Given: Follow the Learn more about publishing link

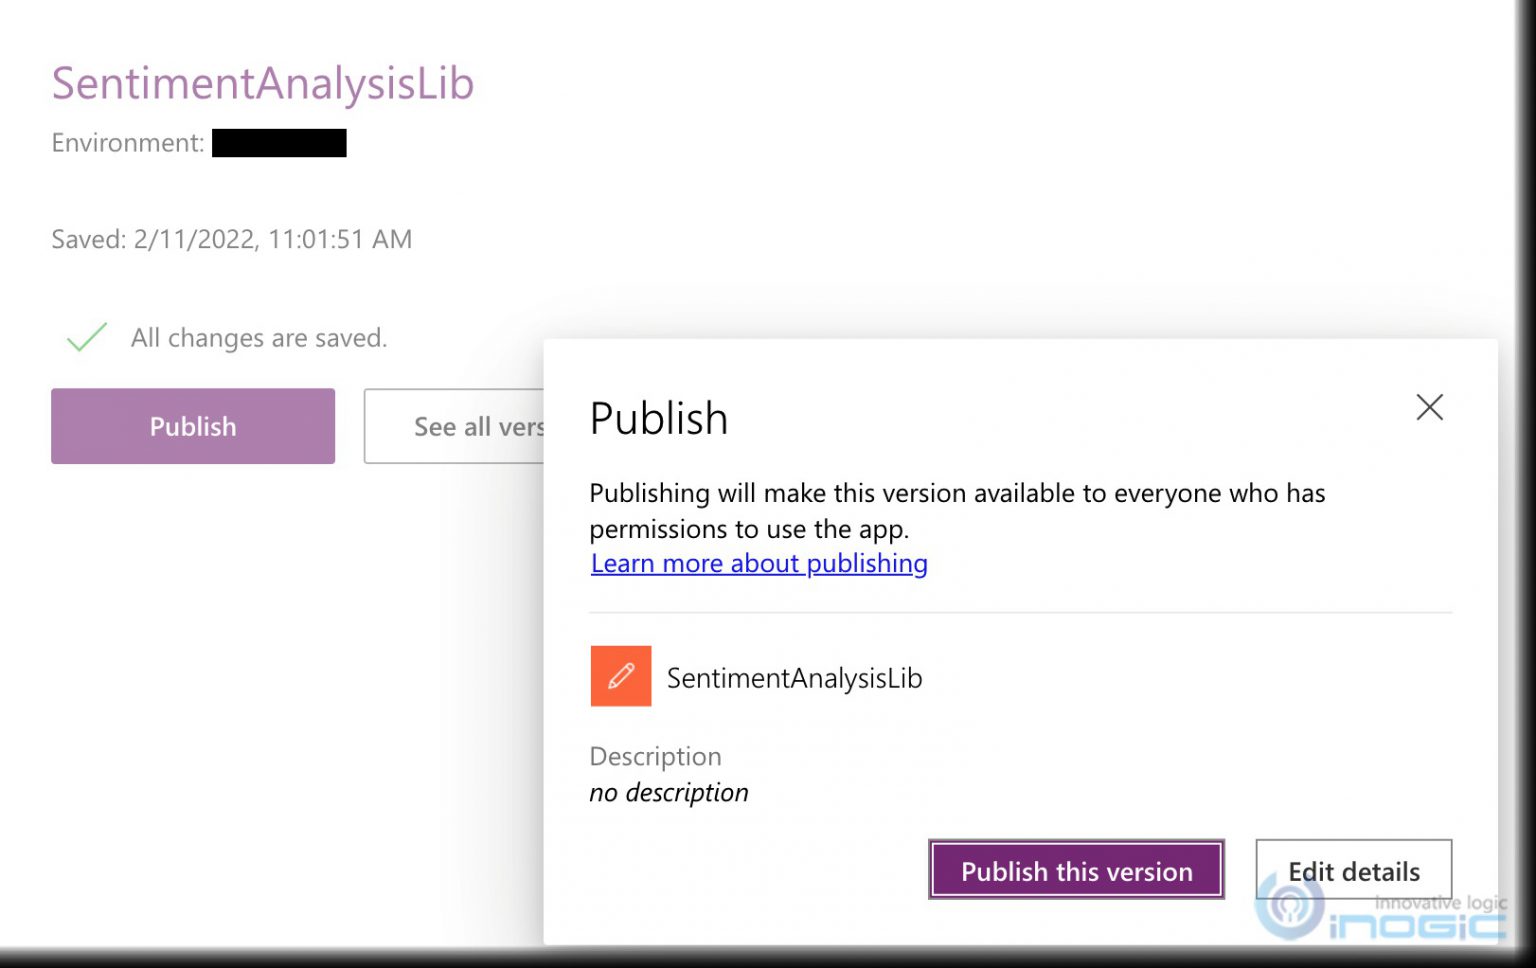Looking at the screenshot, I should click(x=759, y=563).
